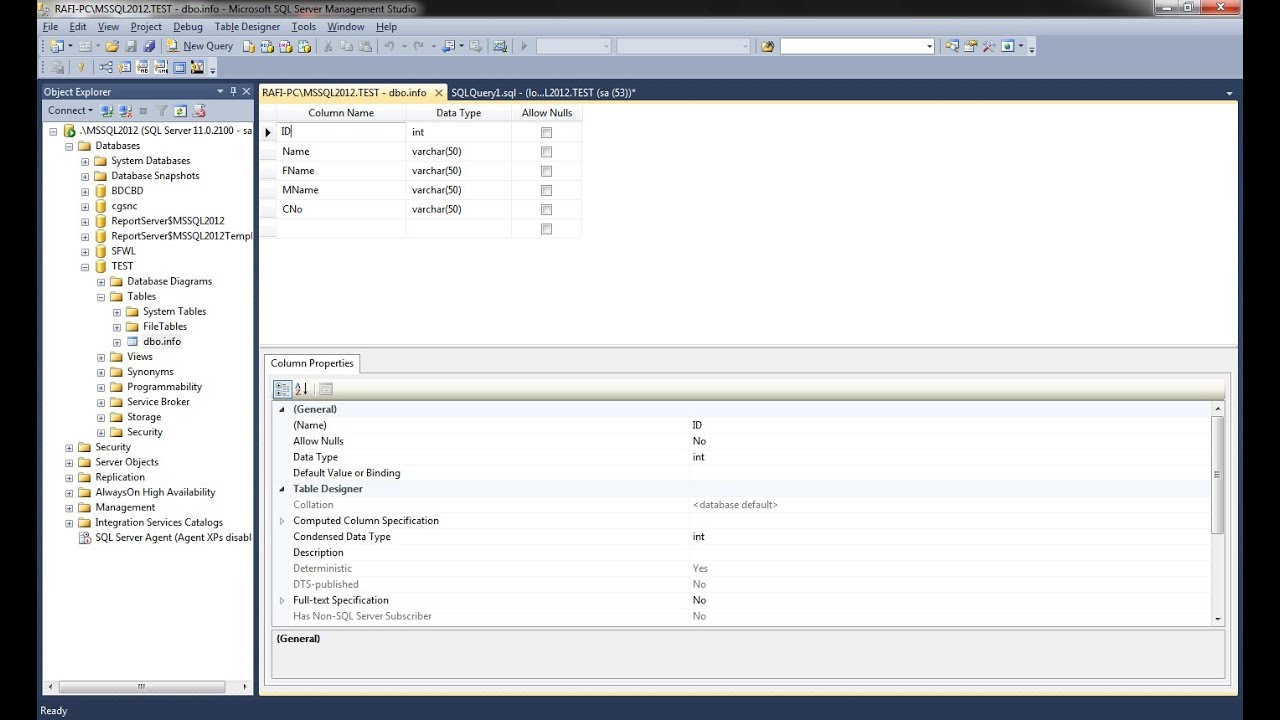Viewport: 1280px width, 720px height.
Task: Open Manage Check Constraints icon
Action: [x=179, y=68]
